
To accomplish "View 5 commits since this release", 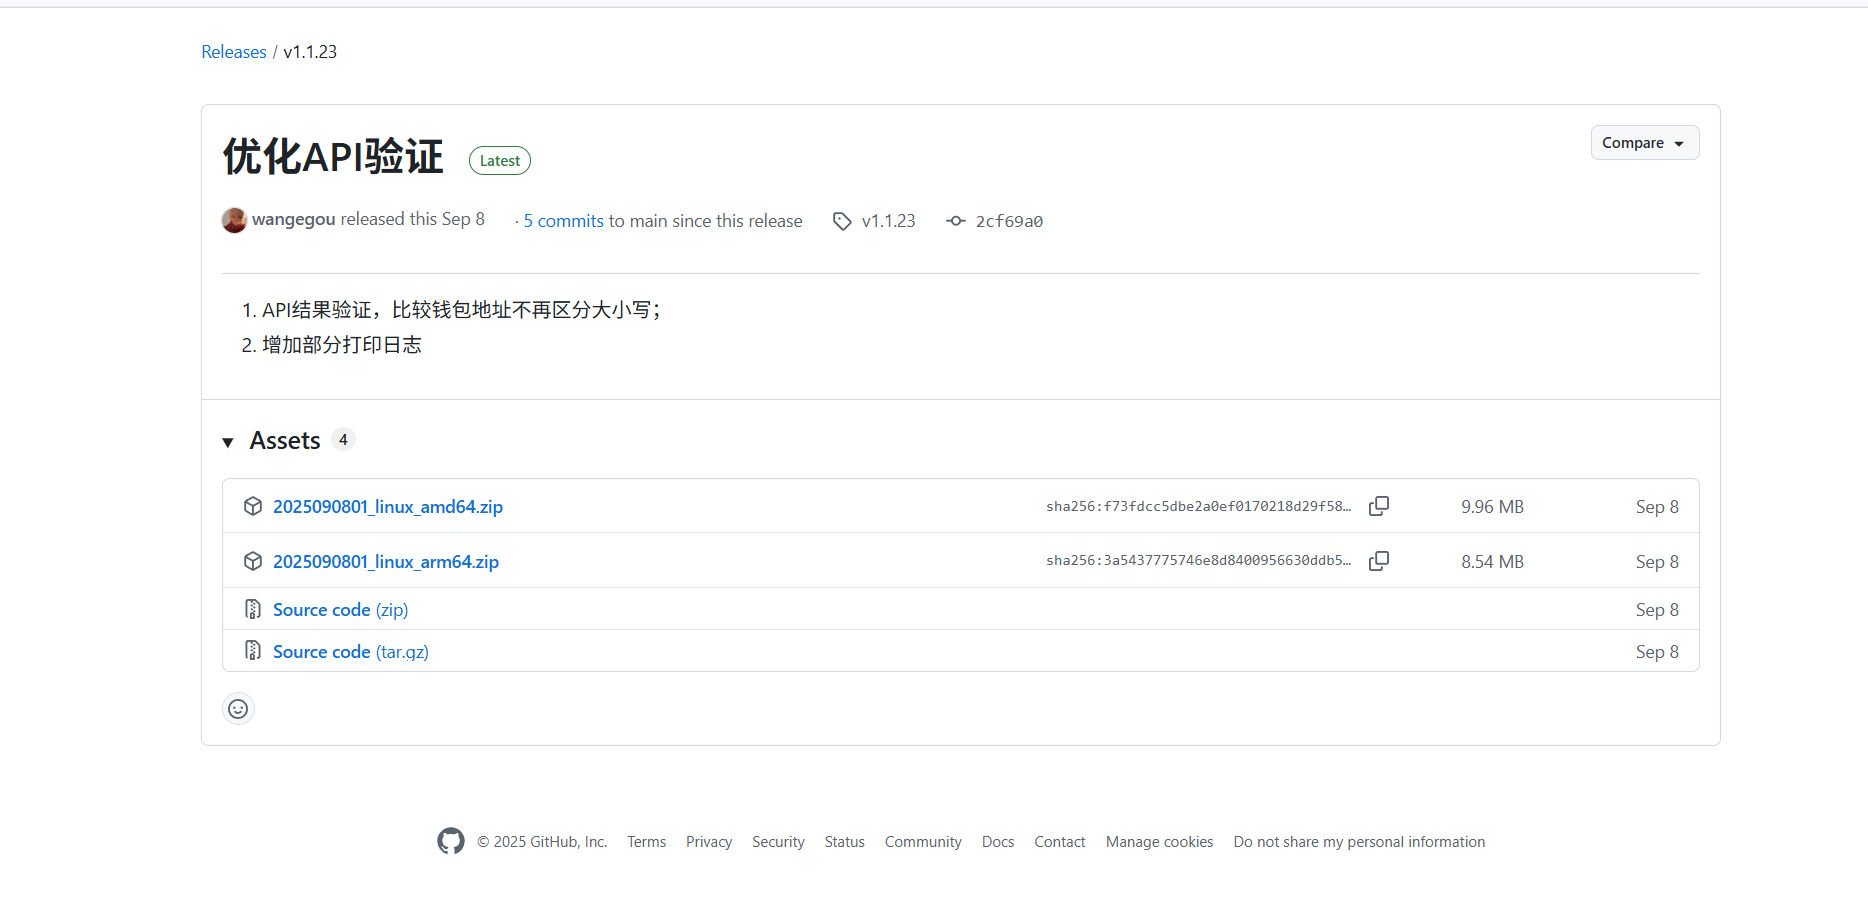I will pos(564,221).
